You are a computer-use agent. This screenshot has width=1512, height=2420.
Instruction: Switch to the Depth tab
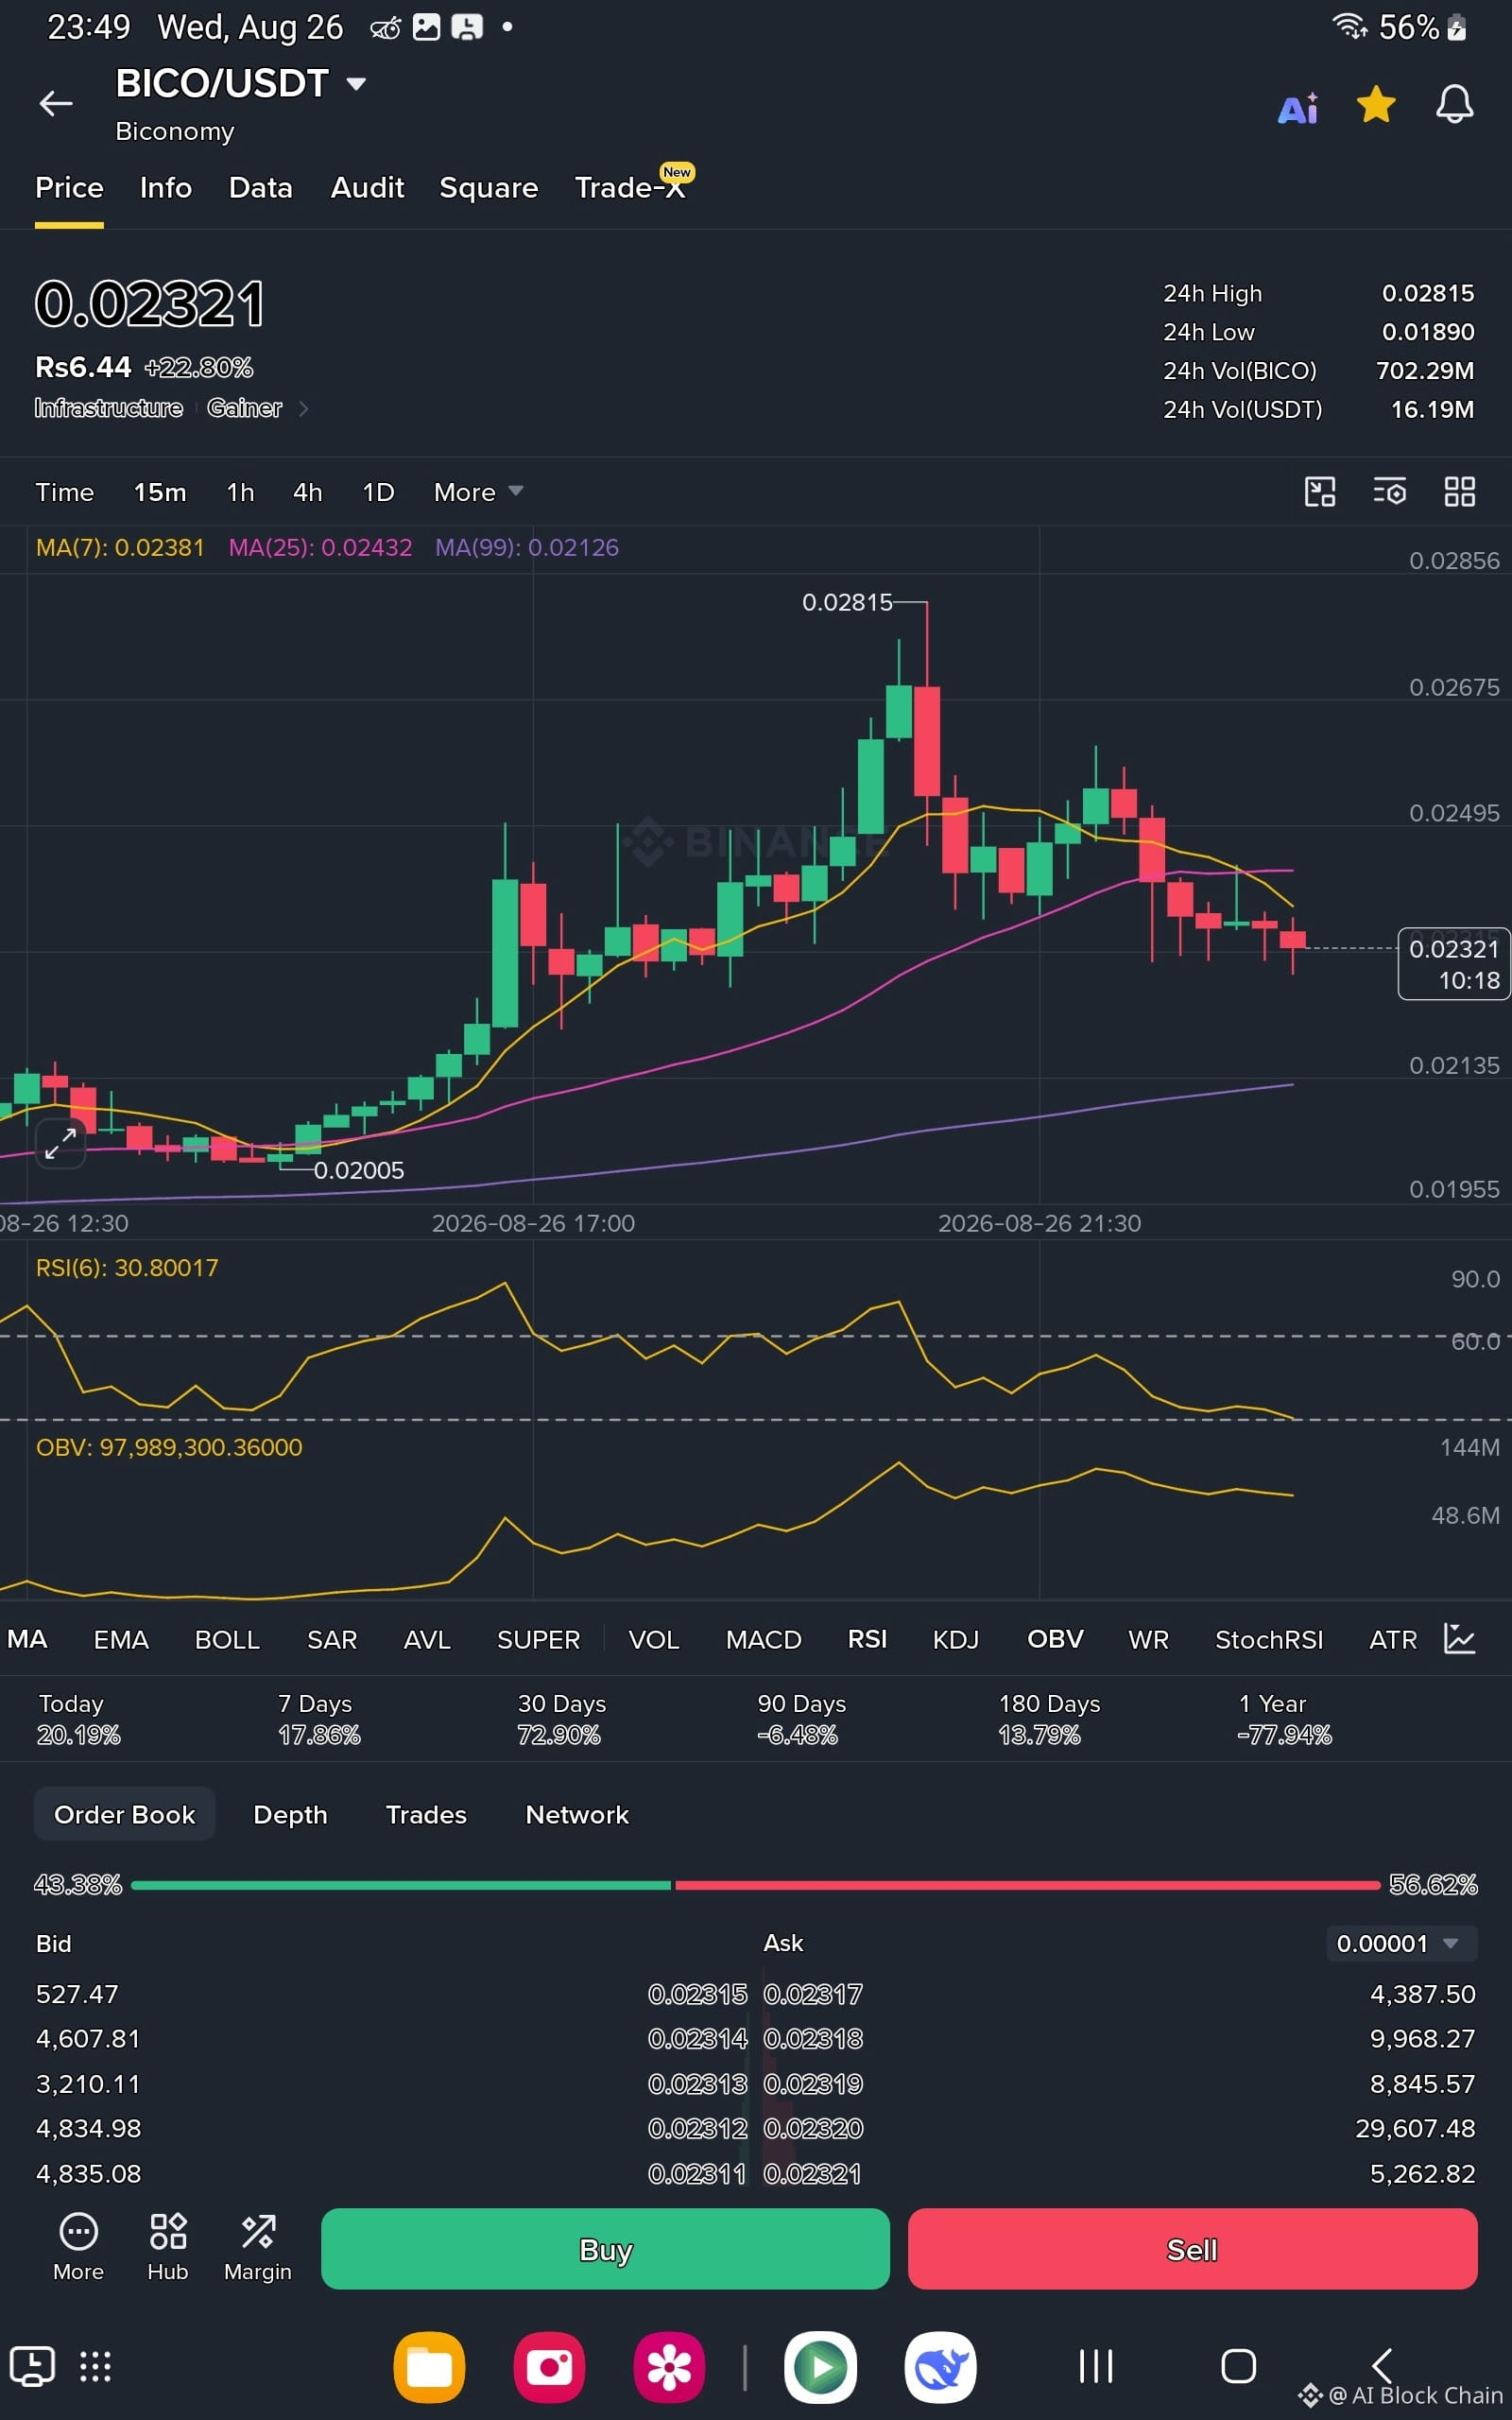(x=290, y=1814)
